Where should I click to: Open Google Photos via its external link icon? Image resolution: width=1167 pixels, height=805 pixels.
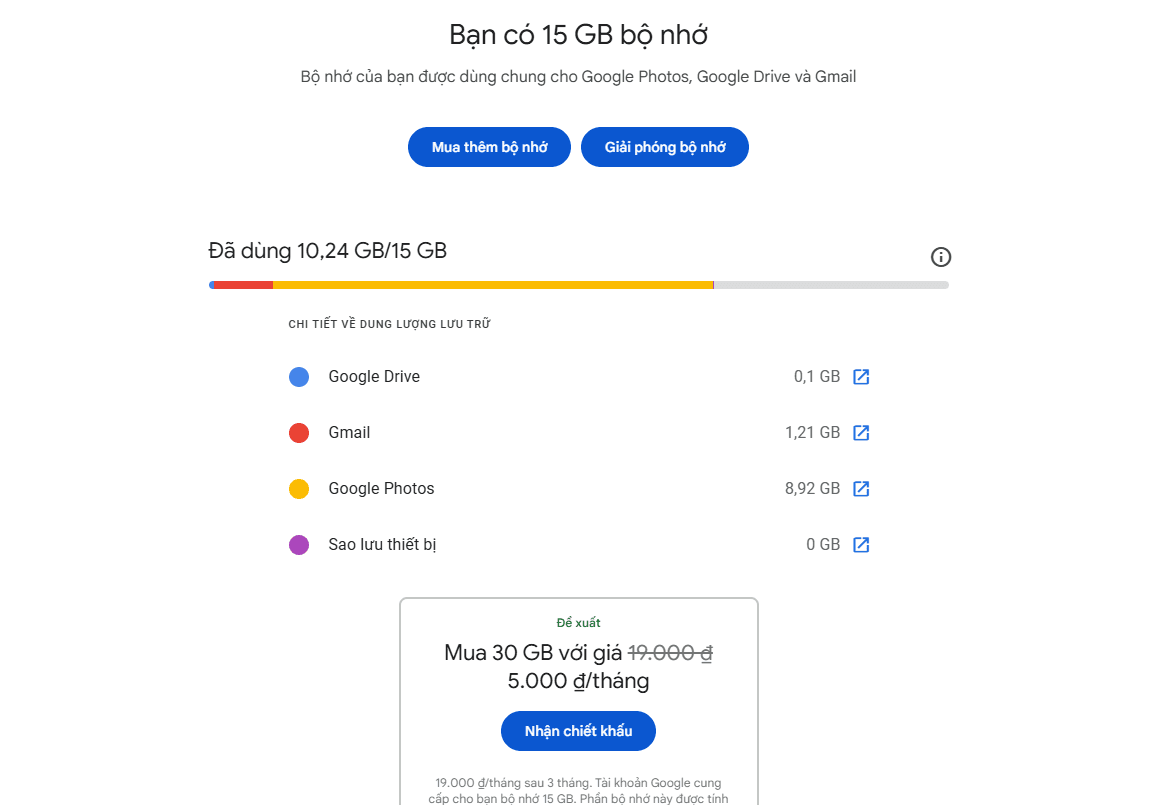click(x=861, y=488)
